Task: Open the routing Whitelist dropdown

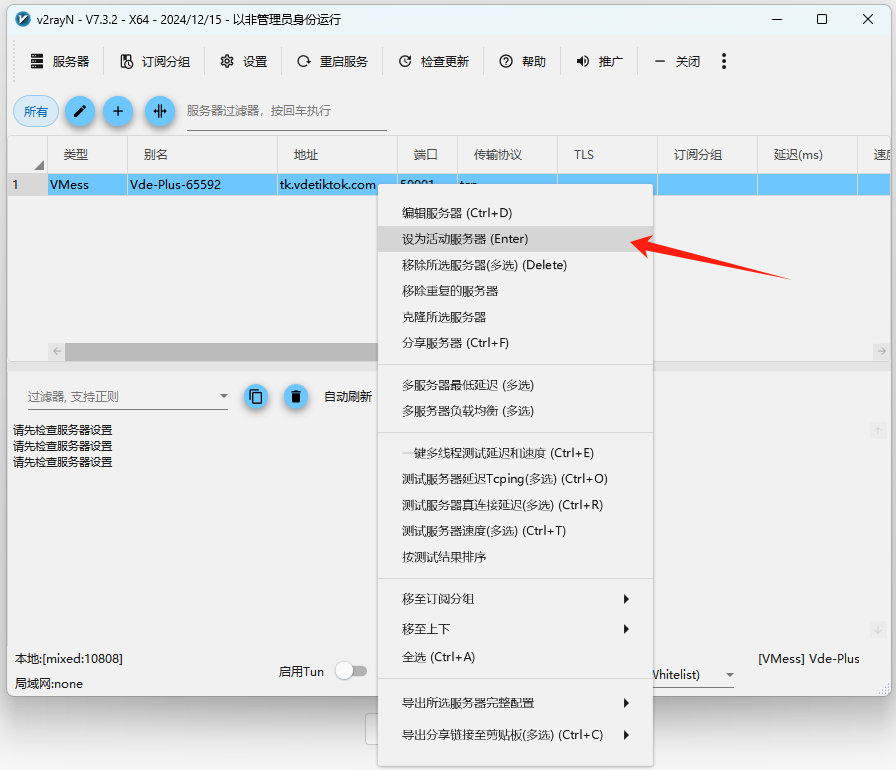Action: click(729, 675)
